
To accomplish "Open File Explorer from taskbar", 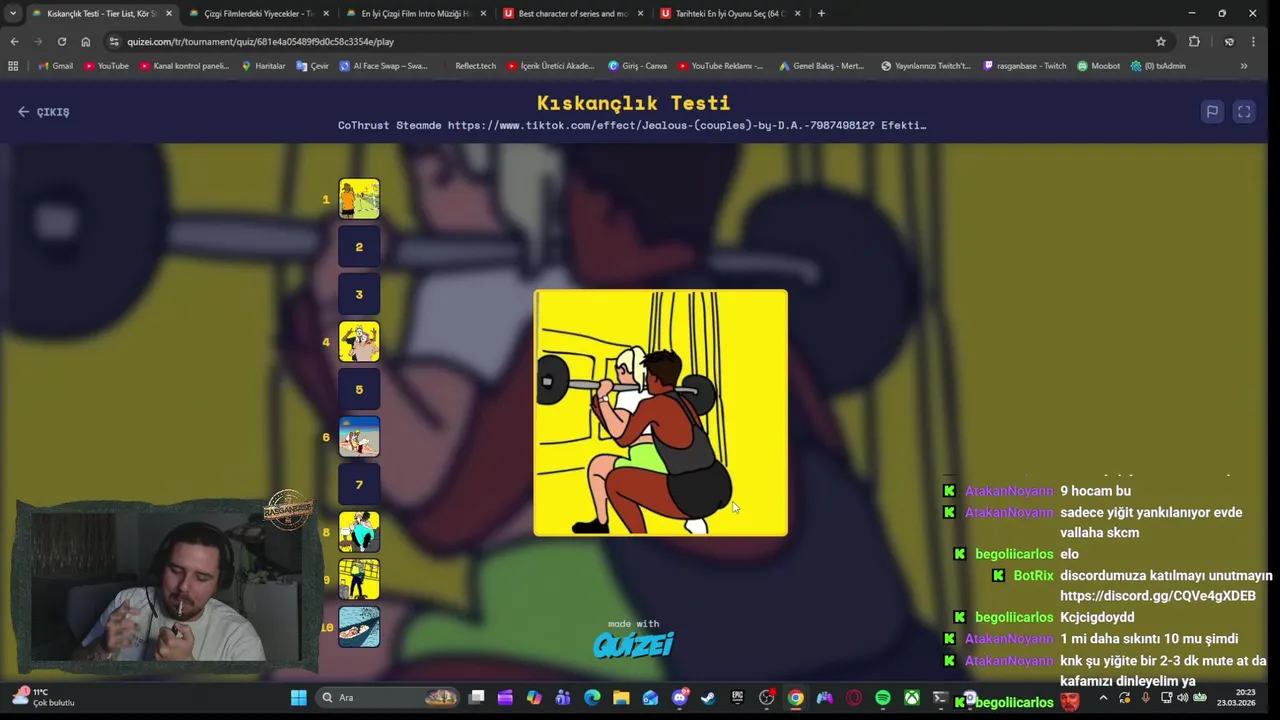I will pos(621,698).
